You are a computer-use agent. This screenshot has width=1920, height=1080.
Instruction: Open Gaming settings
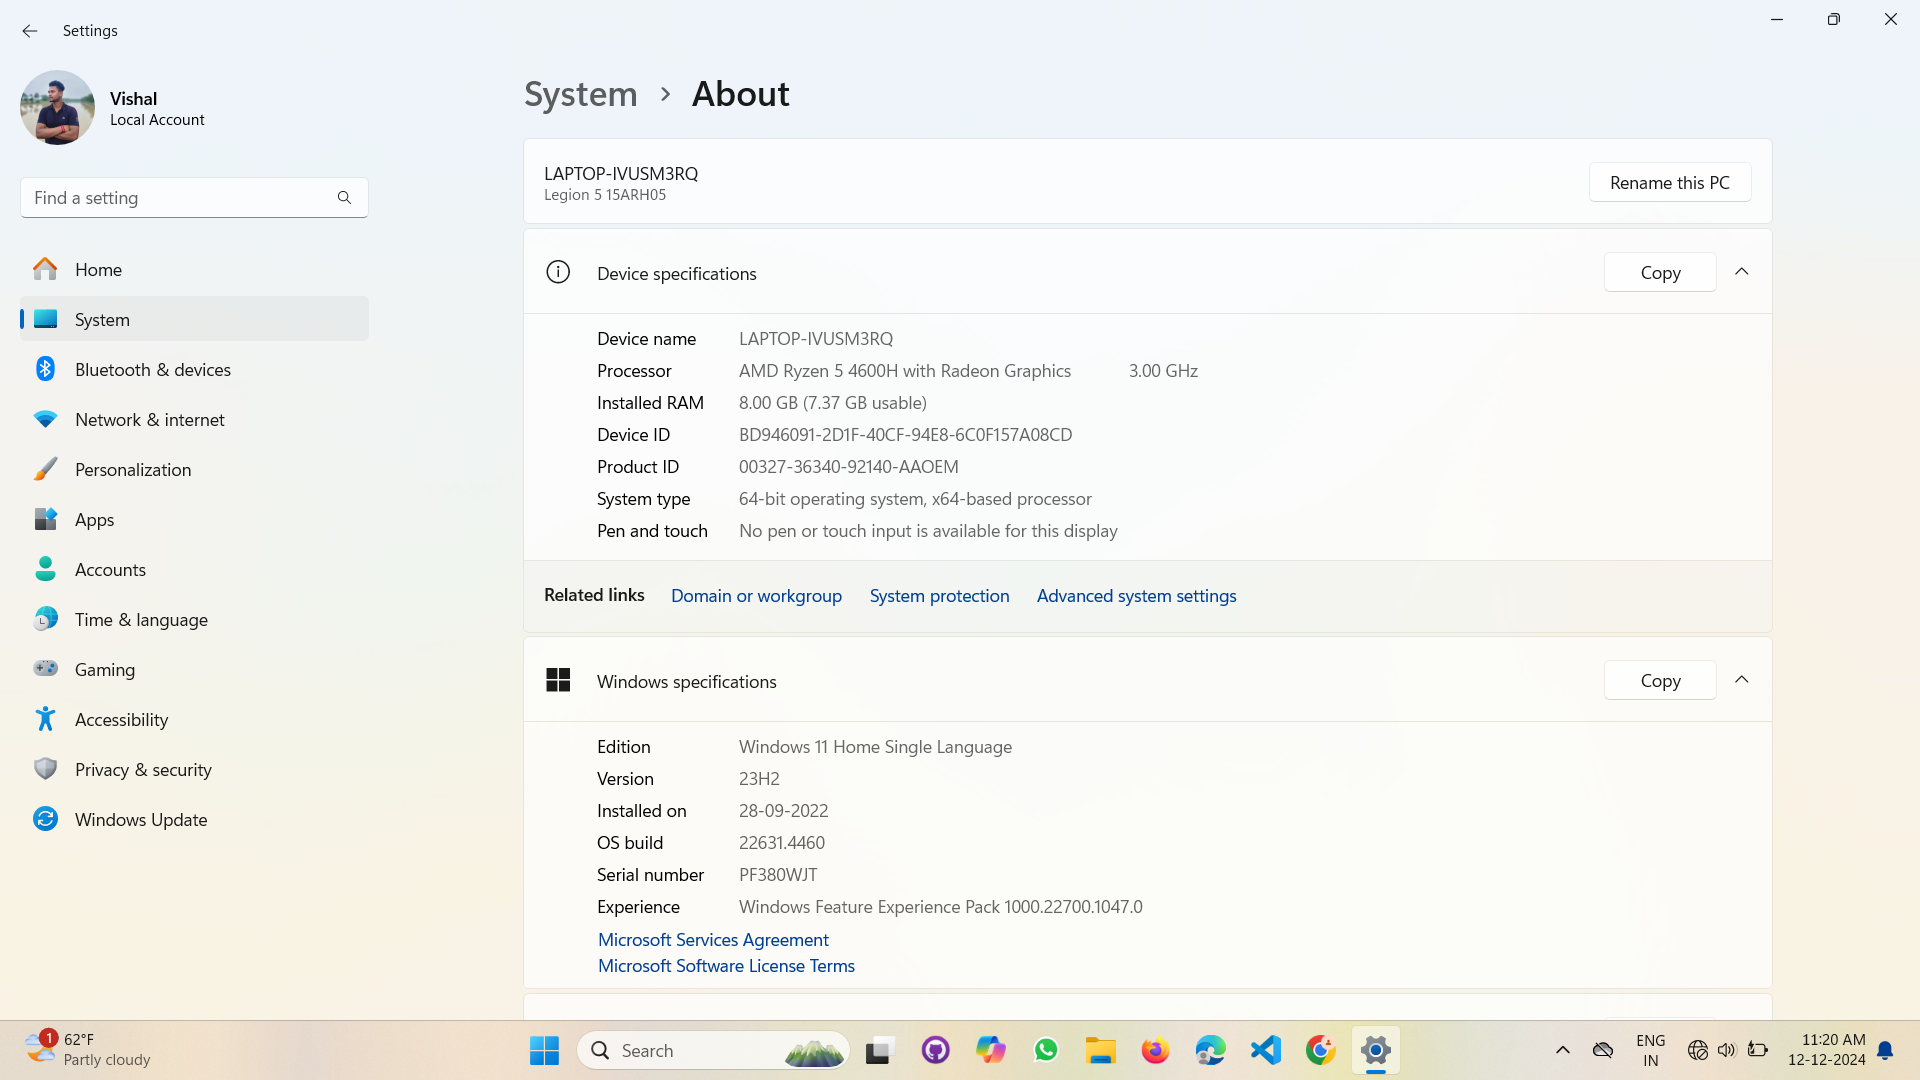click(194, 670)
